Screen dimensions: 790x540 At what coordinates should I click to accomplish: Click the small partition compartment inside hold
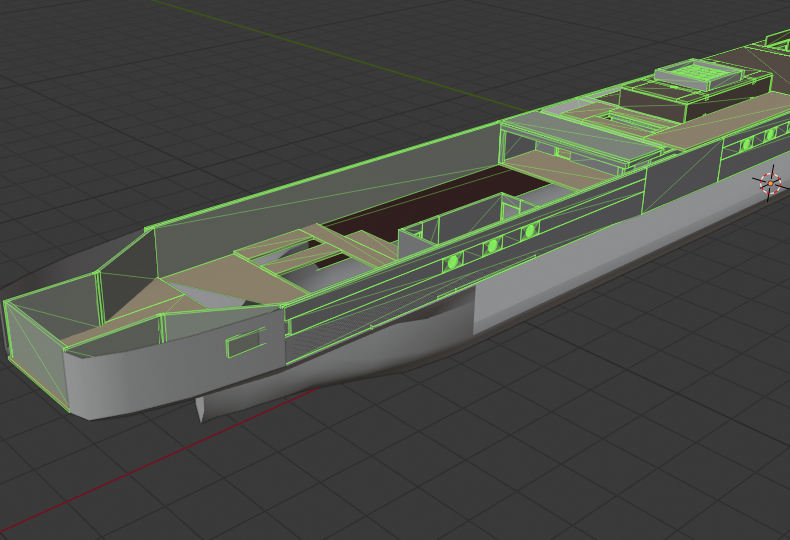click(417, 236)
